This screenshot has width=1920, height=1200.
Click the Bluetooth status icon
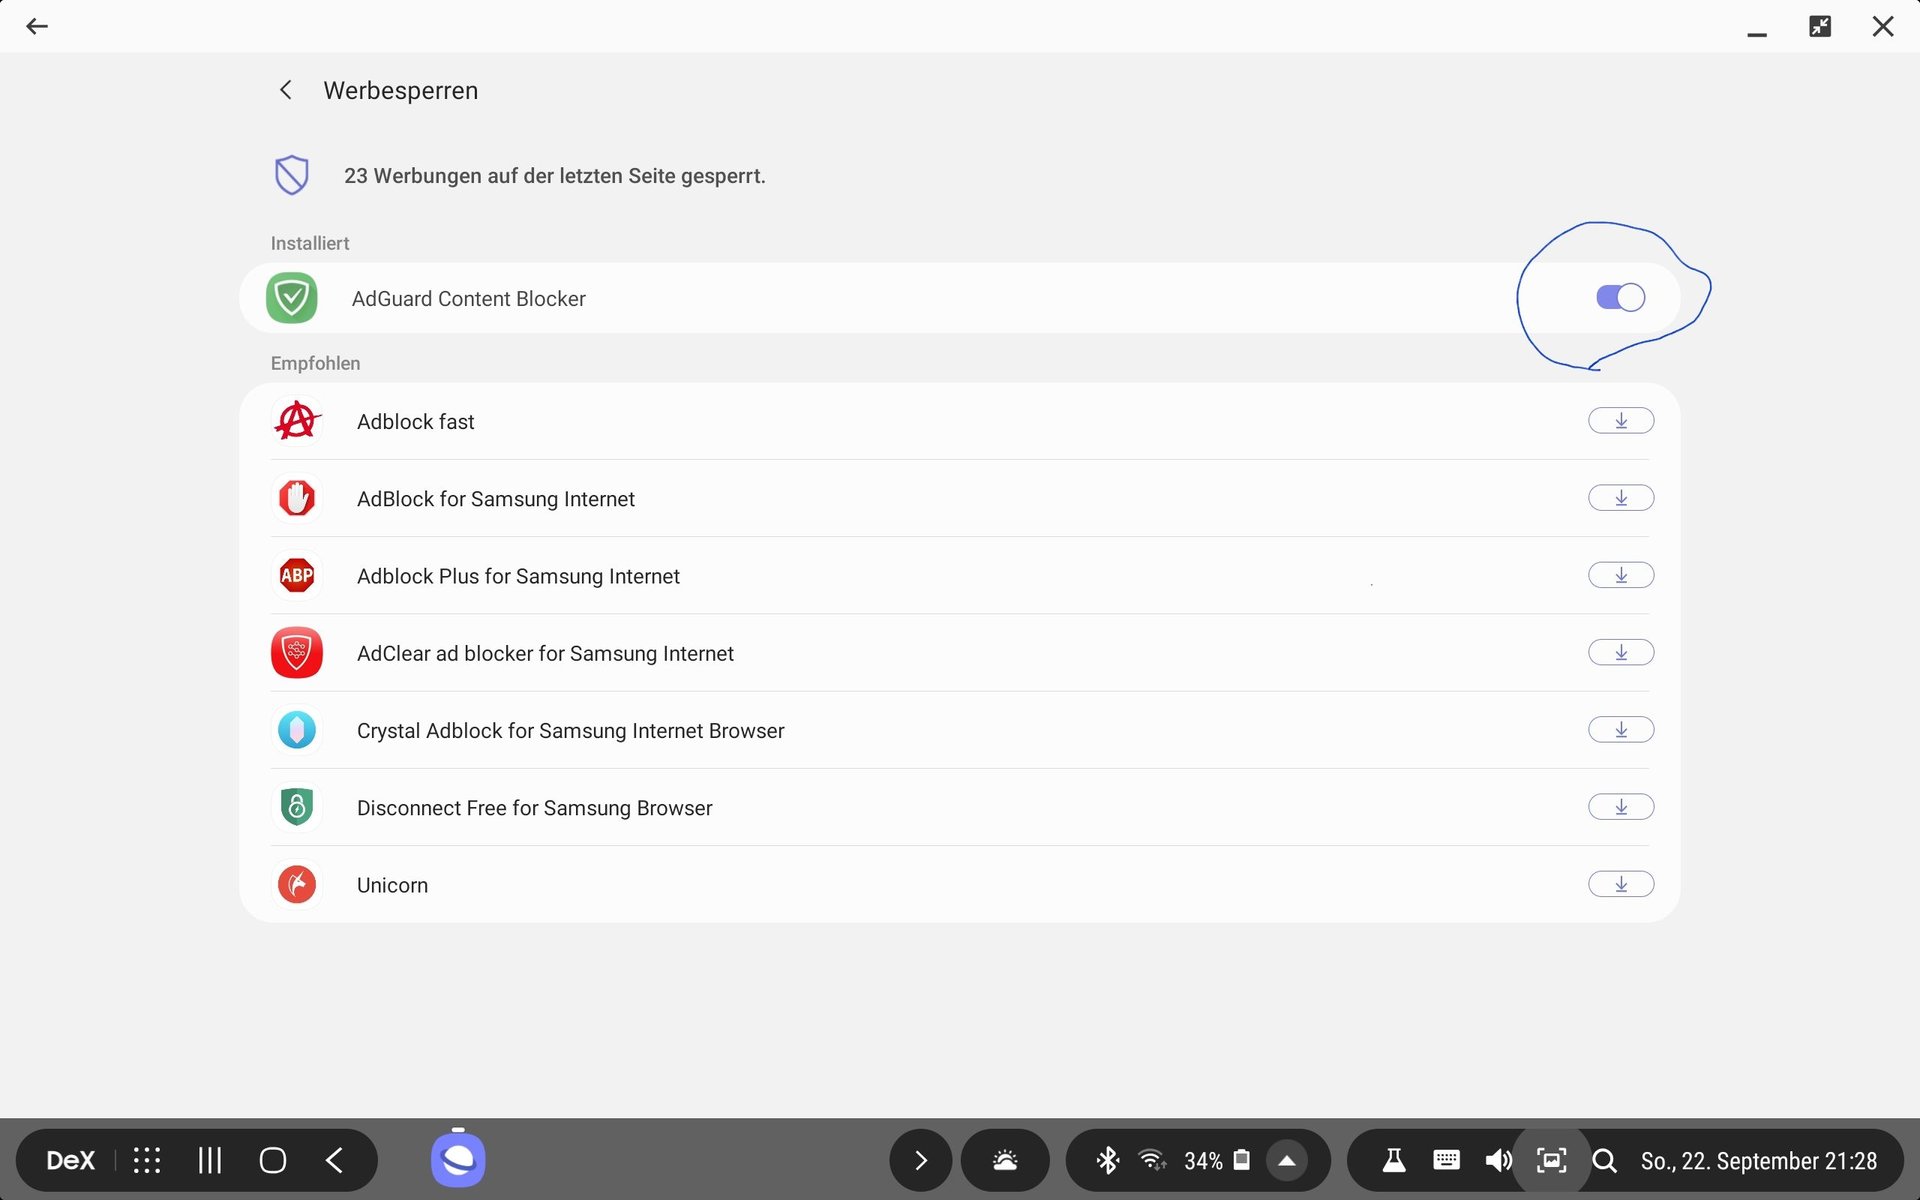tap(1108, 1160)
